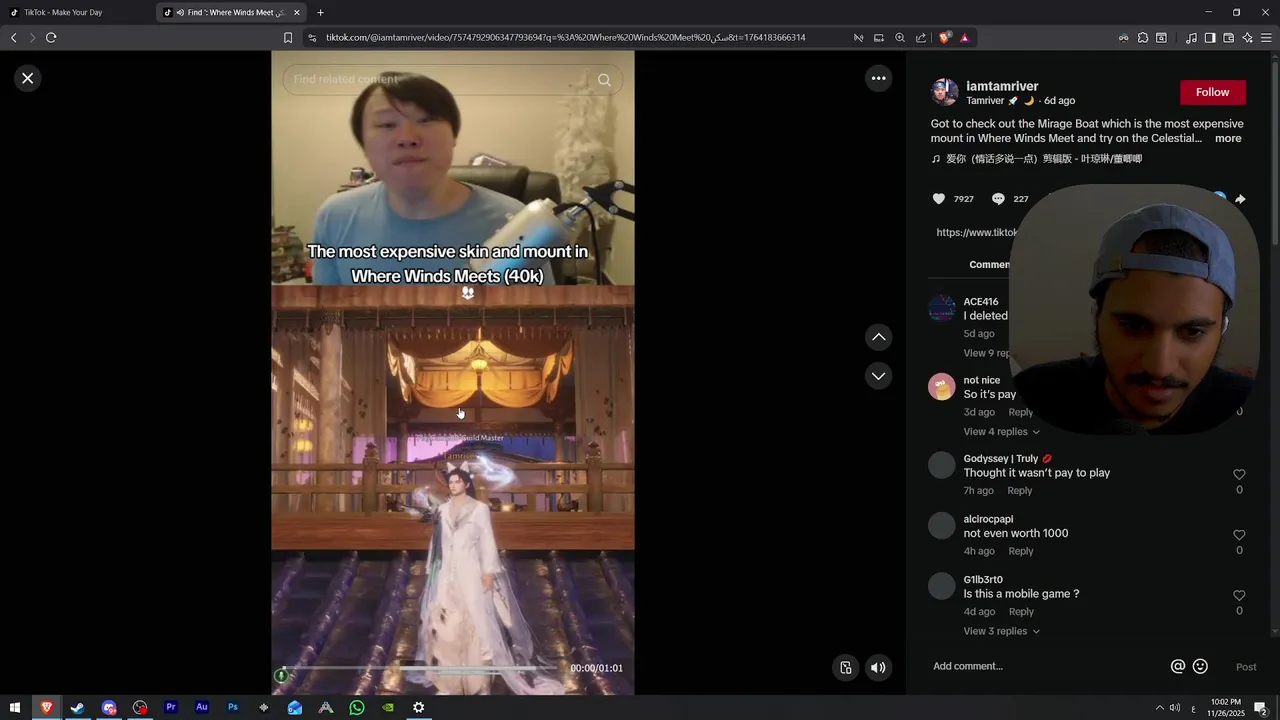Reply to alcirocpapi's comment
Image resolution: width=1280 pixels, height=720 pixels.
pos(1021,551)
